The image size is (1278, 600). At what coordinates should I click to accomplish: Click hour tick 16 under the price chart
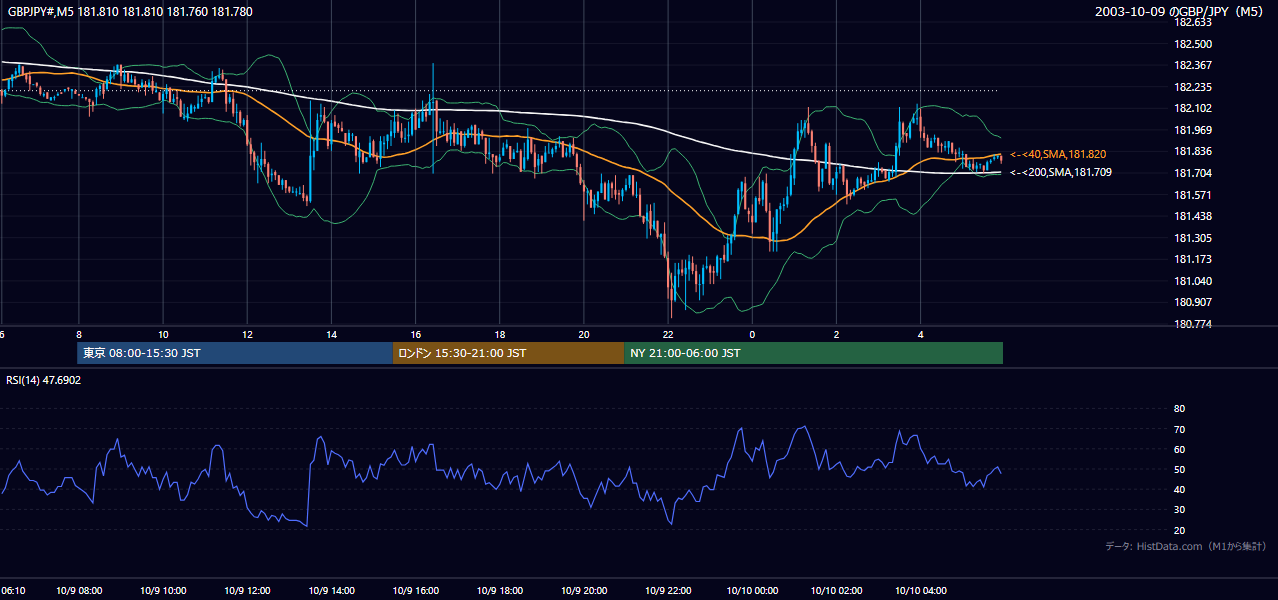click(415, 335)
